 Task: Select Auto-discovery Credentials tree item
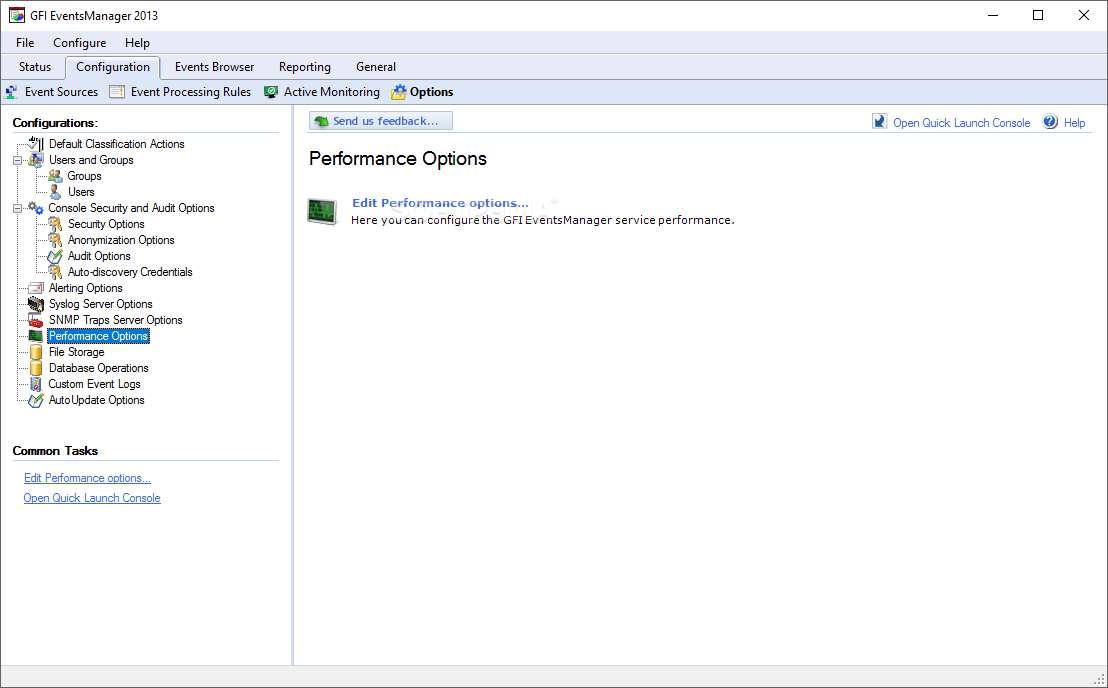130,272
